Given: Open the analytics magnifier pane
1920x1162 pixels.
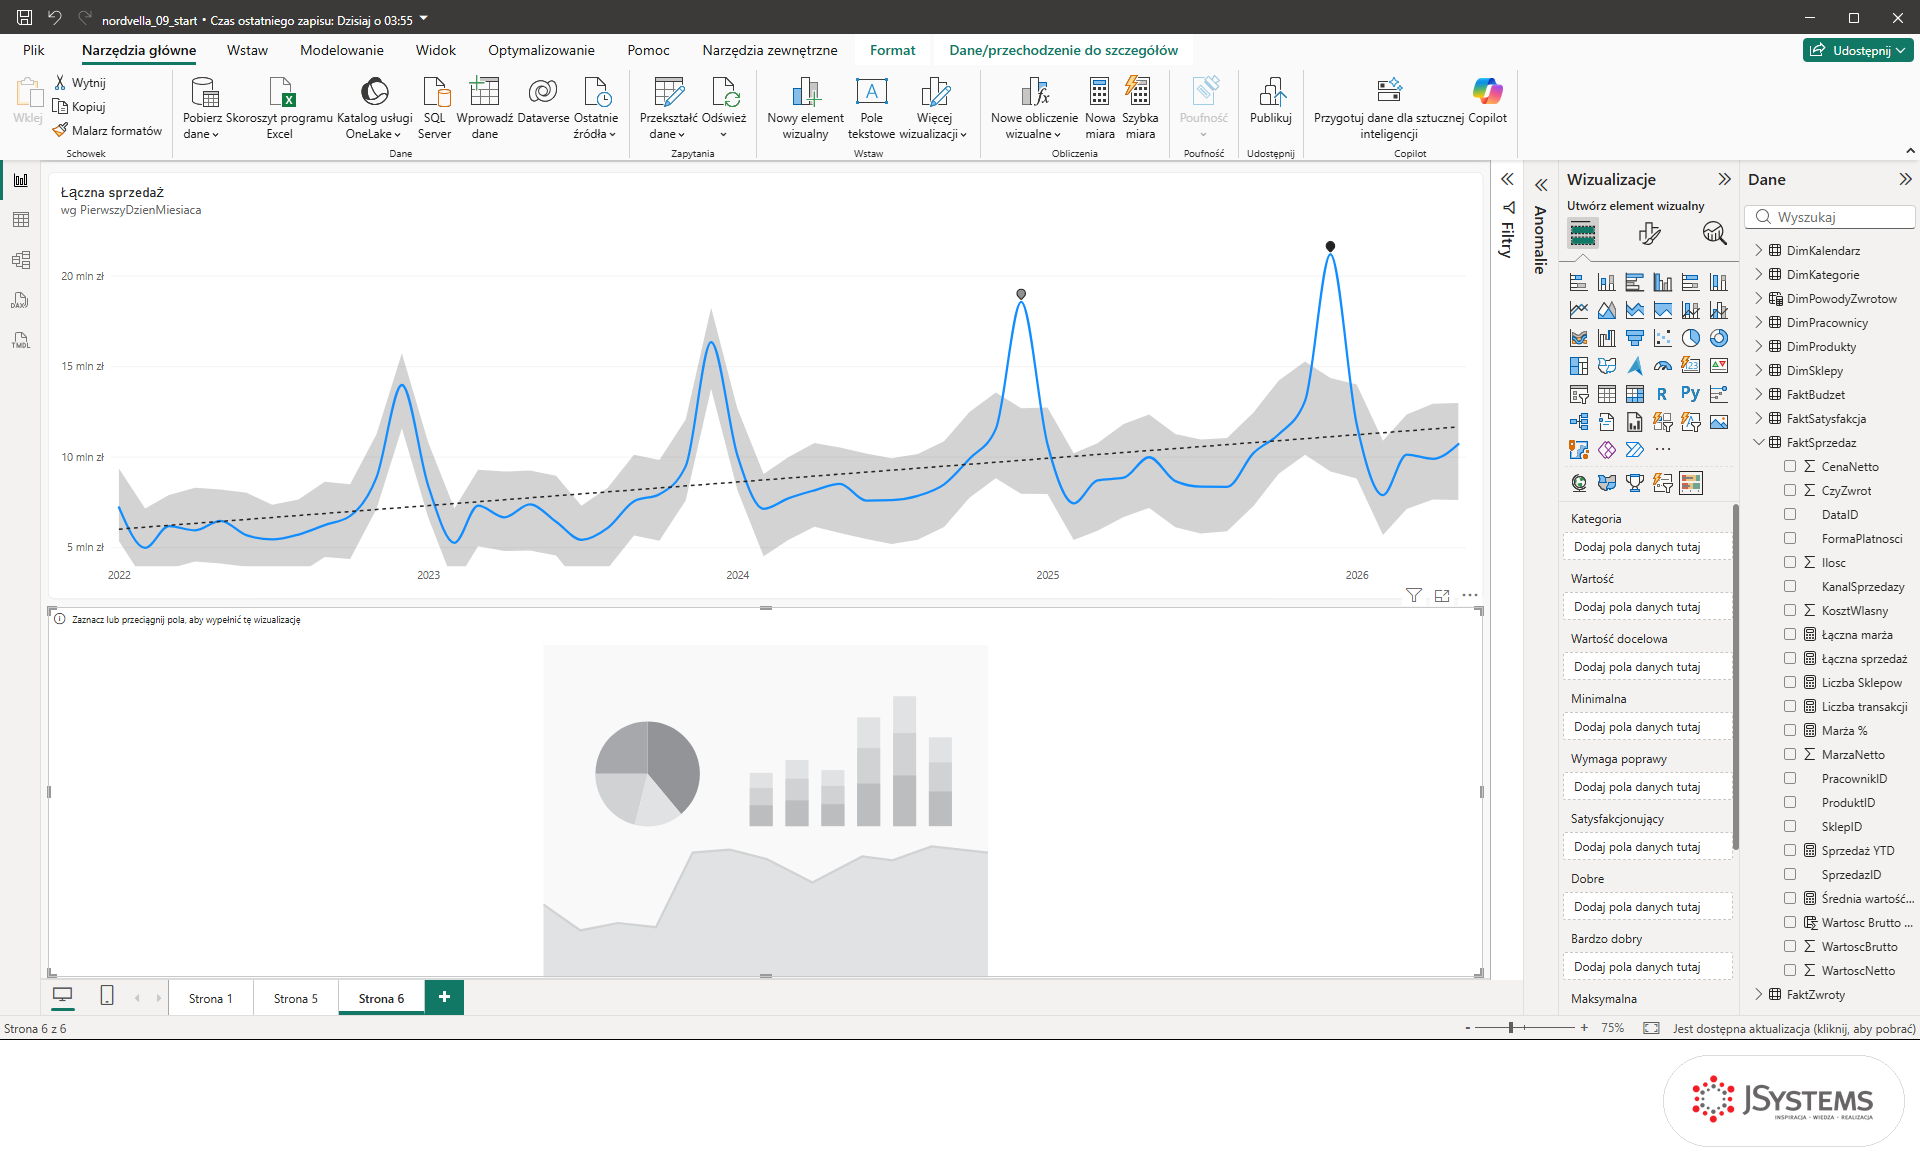Looking at the screenshot, I should point(1714,234).
